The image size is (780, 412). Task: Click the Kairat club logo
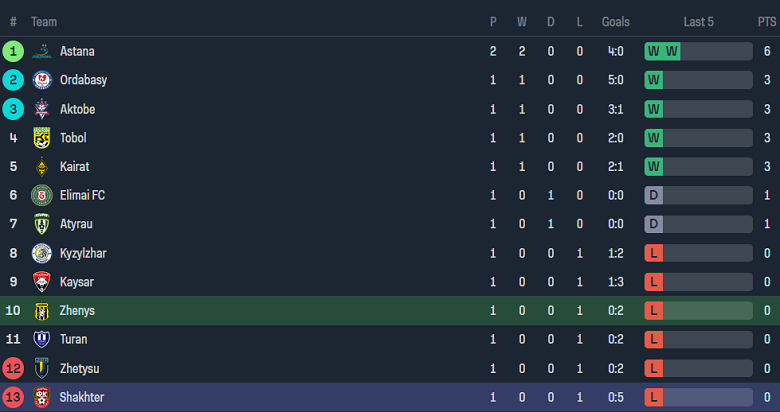(x=42, y=167)
